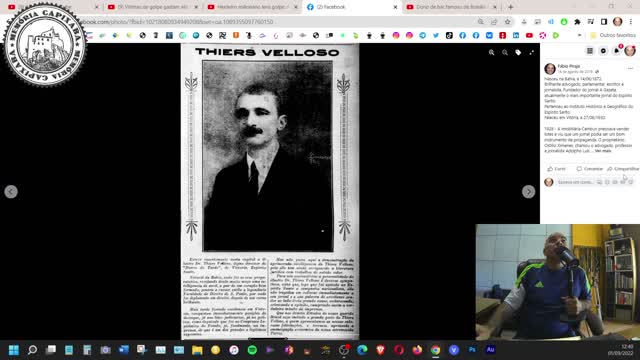The height and width of the screenshot is (360, 640).
Task: Open the address bar zoom indicator
Action: point(481,22)
